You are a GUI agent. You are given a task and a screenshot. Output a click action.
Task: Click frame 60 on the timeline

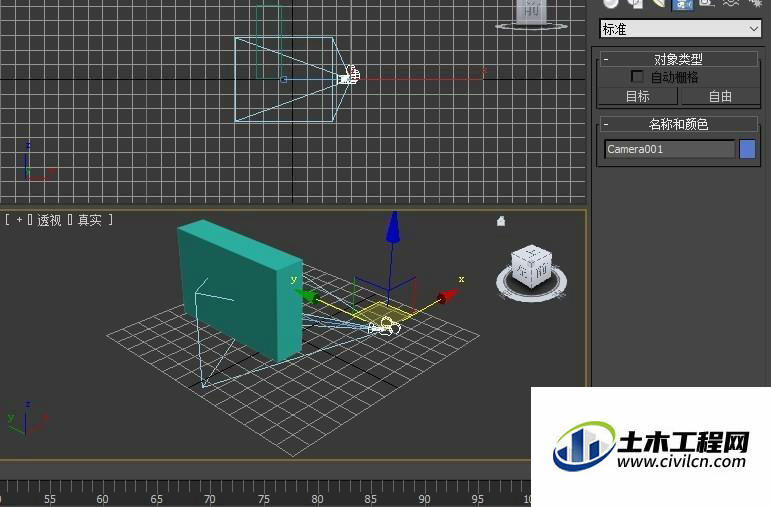click(102, 499)
